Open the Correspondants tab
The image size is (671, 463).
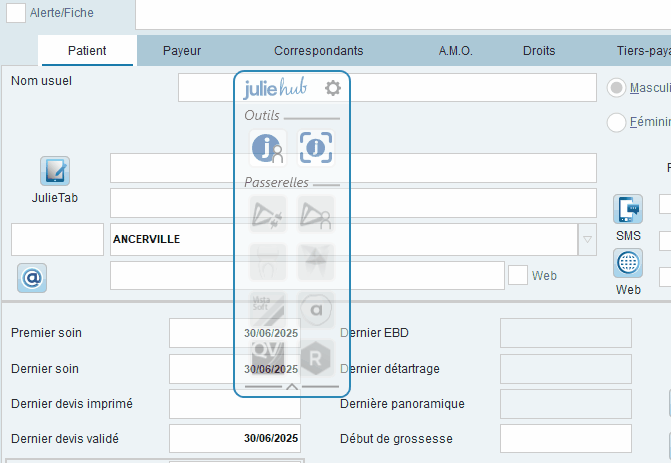318,50
